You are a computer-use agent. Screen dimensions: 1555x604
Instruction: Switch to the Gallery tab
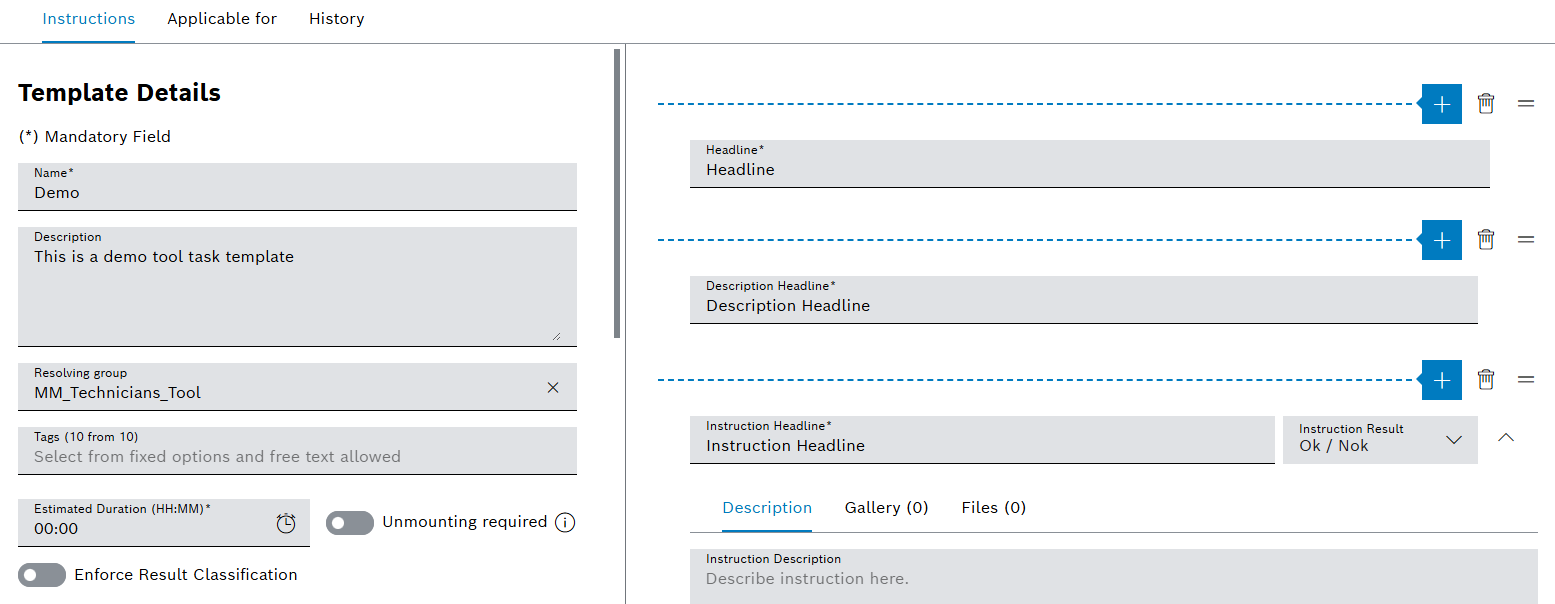coord(886,507)
